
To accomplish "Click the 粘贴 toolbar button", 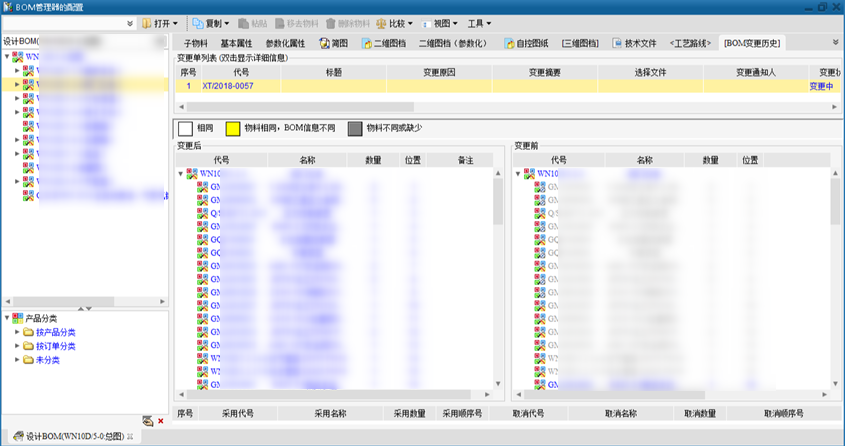I will [253, 23].
